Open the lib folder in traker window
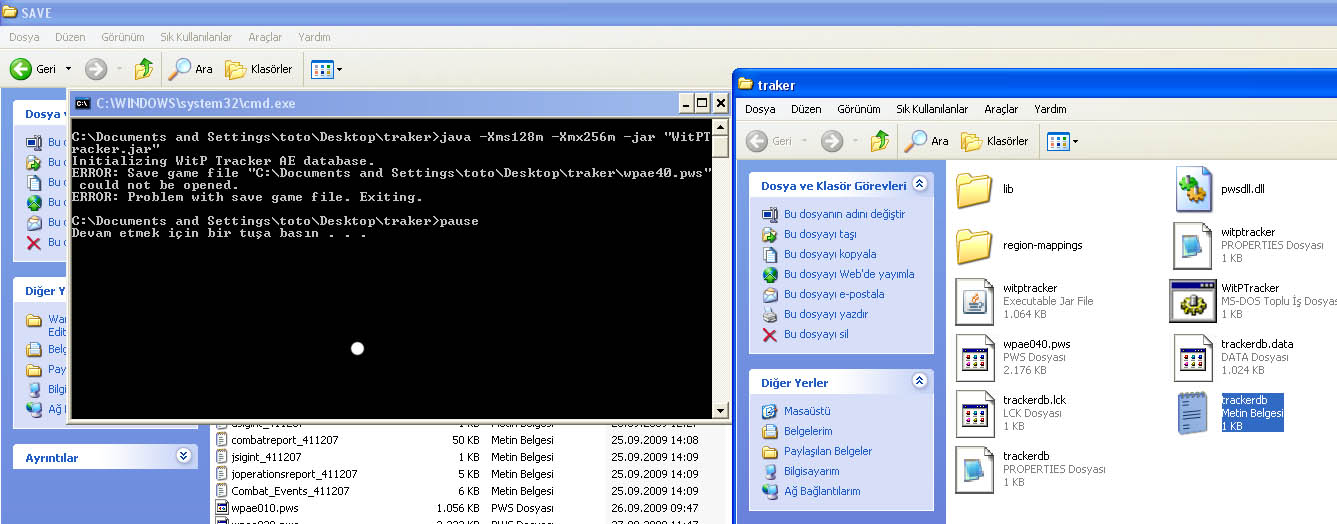This screenshot has width=1337, height=524. pos(973,190)
